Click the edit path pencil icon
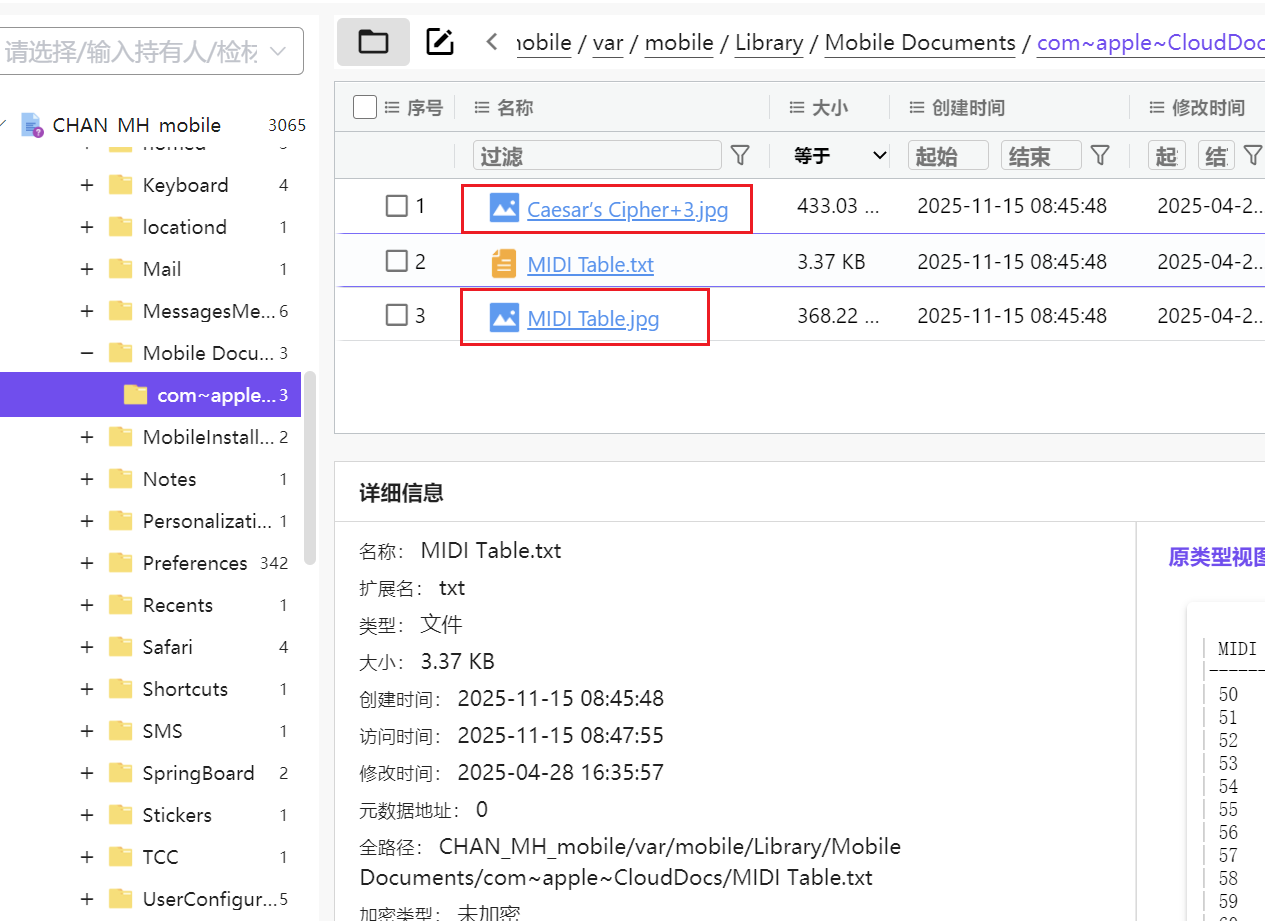This screenshot has height=921, width=1265. (440, 42)
